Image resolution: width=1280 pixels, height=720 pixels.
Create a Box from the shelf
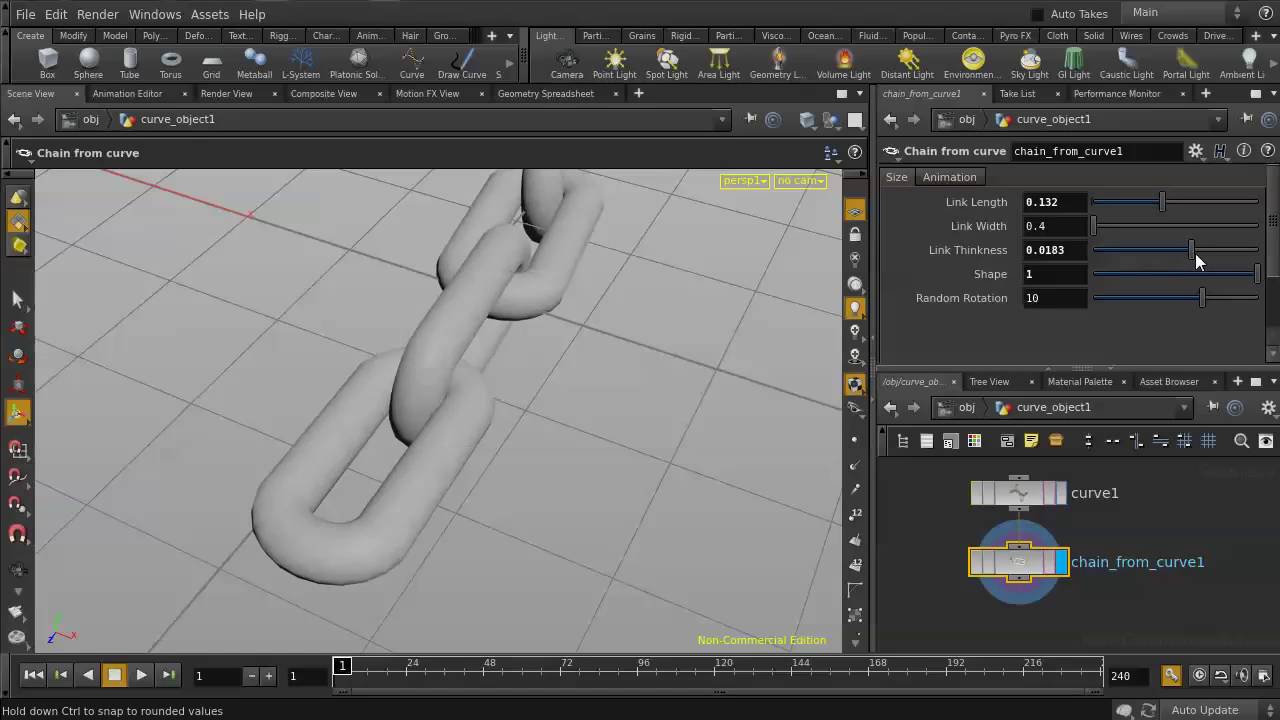pos(47,63)
